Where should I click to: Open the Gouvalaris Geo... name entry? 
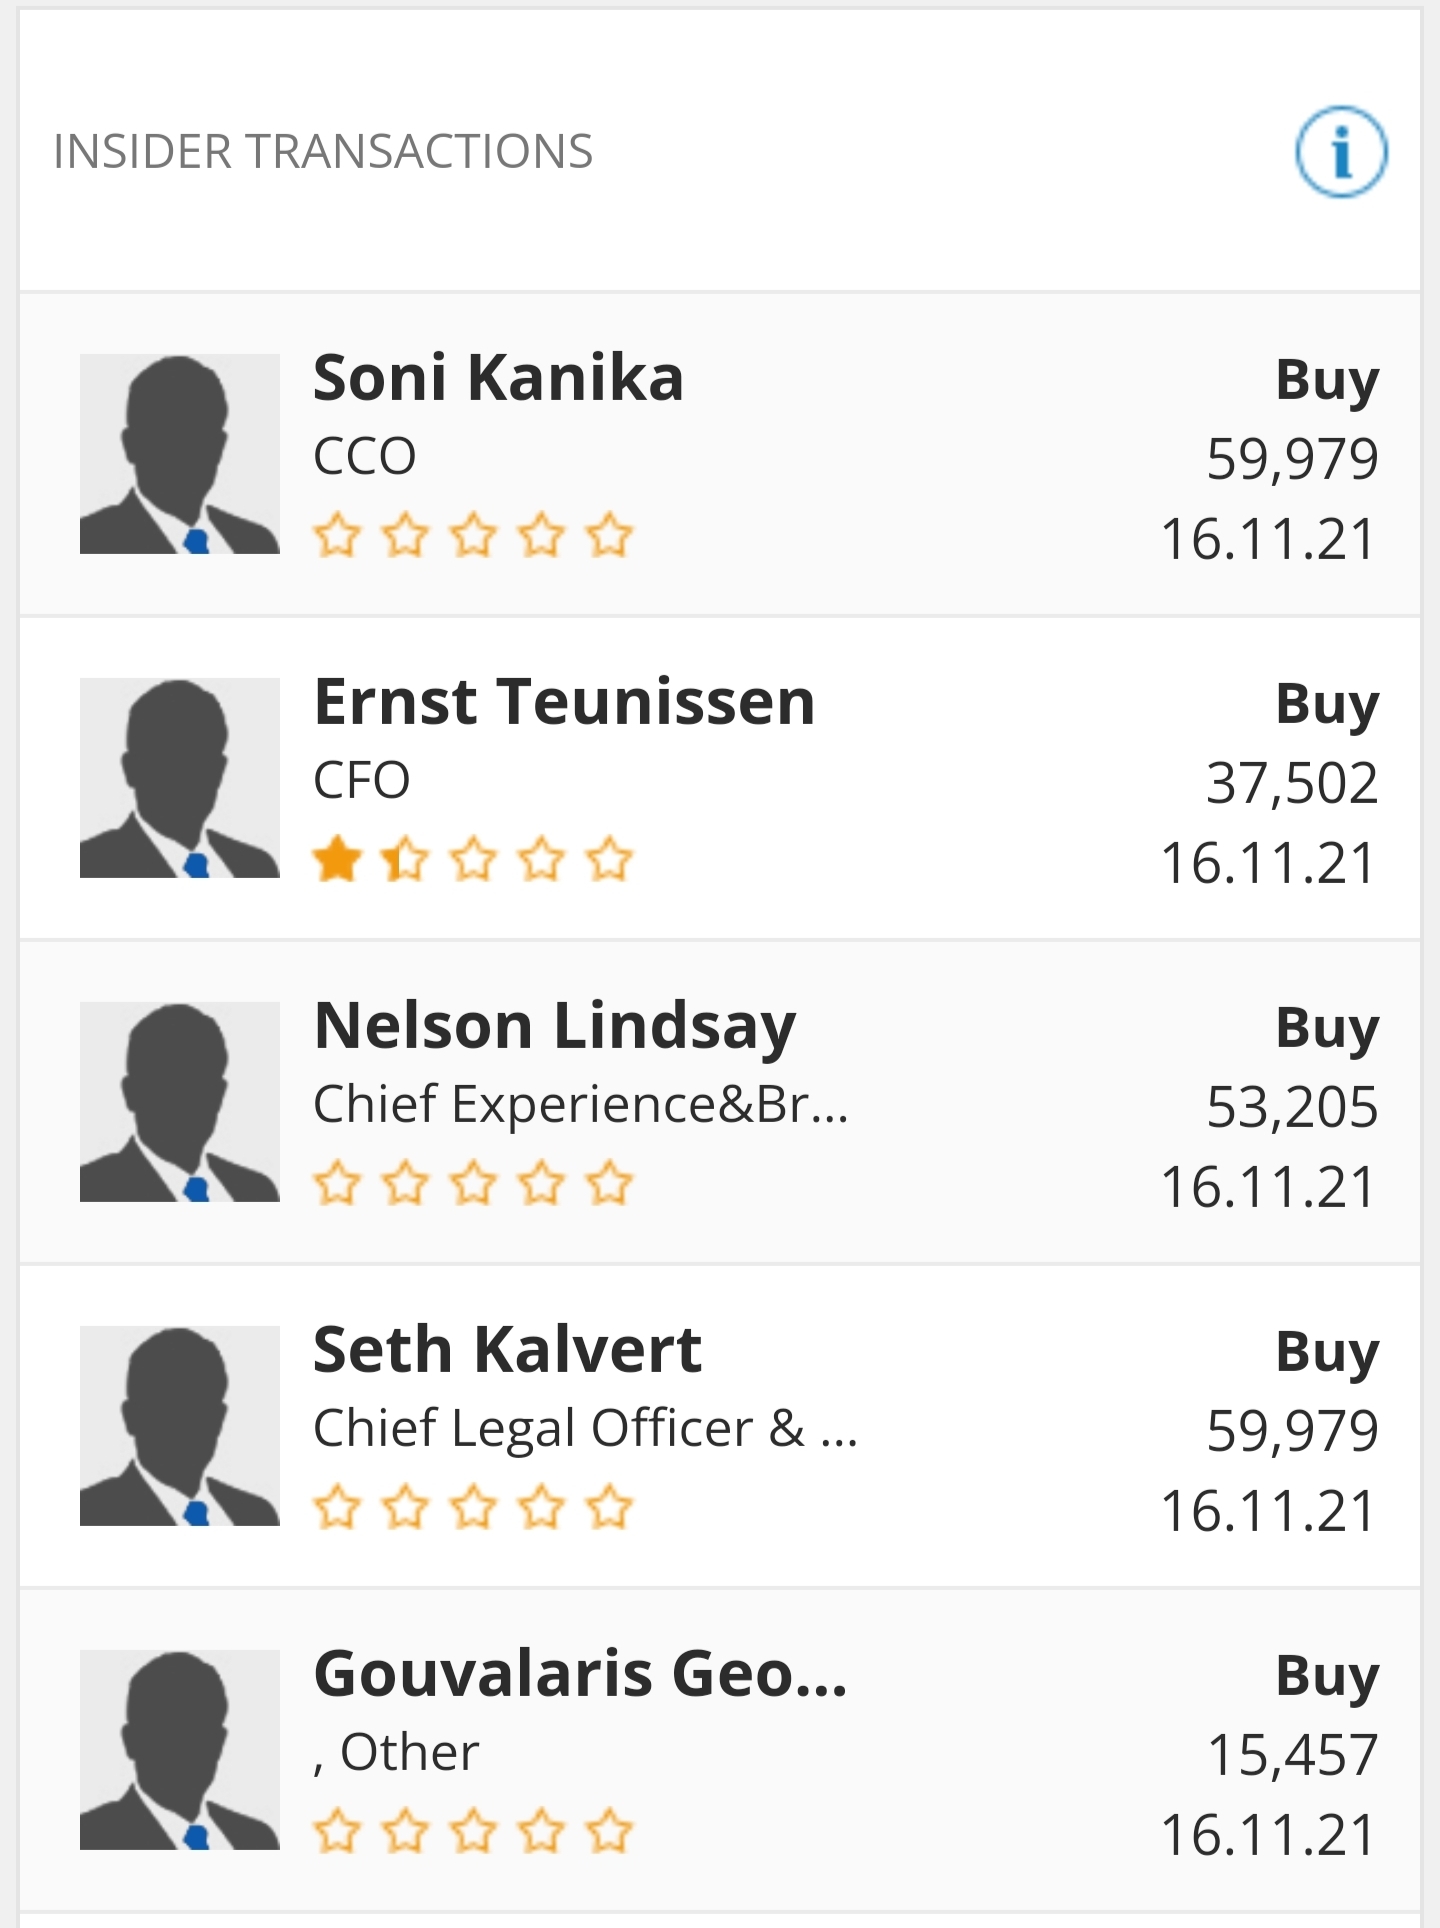[x=580, y=1674]
